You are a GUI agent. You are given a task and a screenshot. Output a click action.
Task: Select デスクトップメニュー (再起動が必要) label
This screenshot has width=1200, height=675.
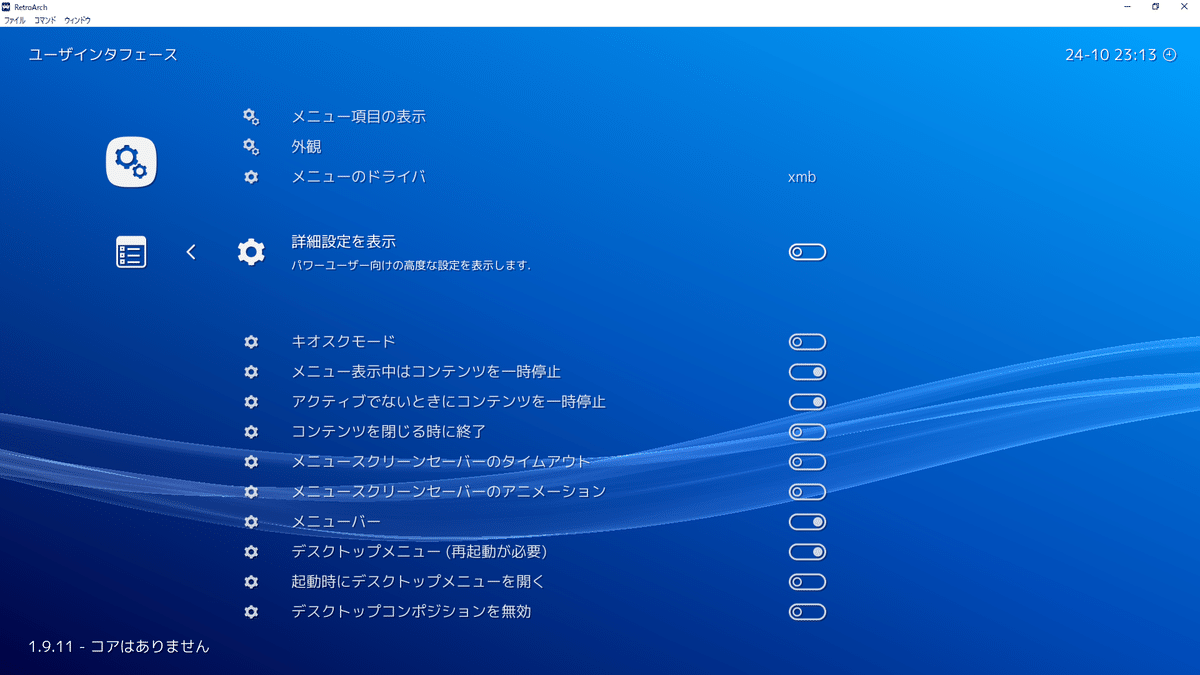419,552
